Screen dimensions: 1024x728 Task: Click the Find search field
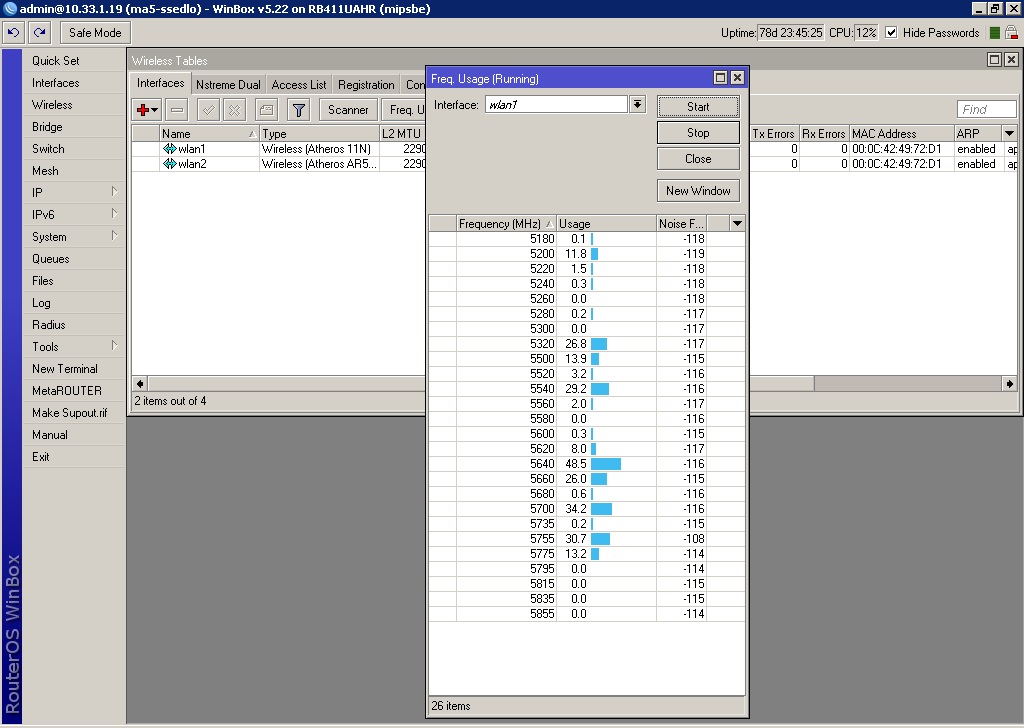tap(987, 109)
